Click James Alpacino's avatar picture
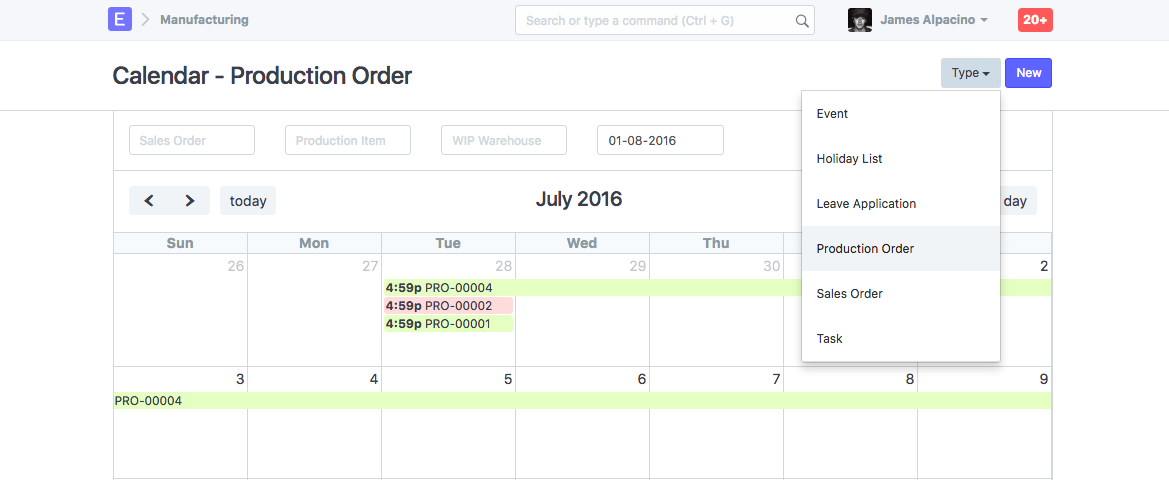This screenshot has height=480, width=1169. [859, 20]
